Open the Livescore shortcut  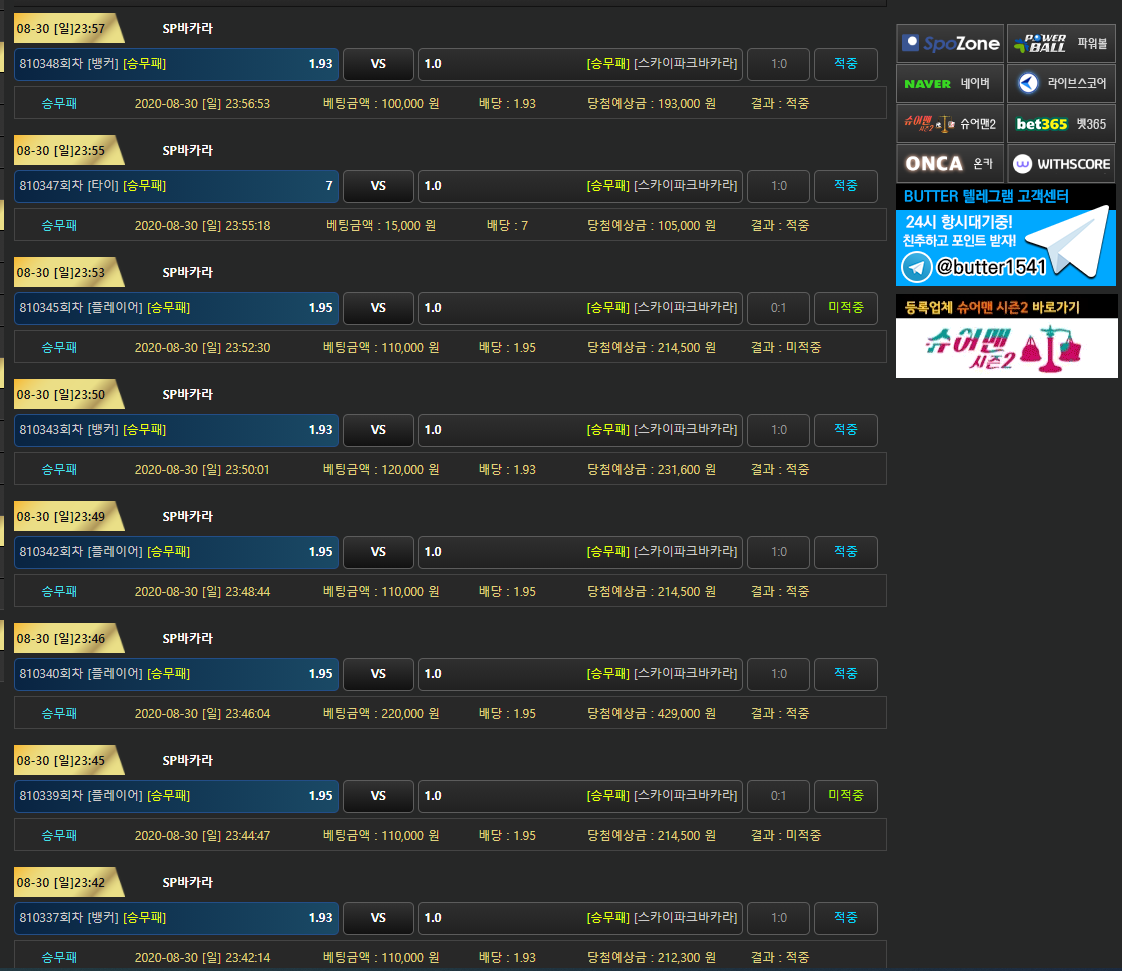1061,83
